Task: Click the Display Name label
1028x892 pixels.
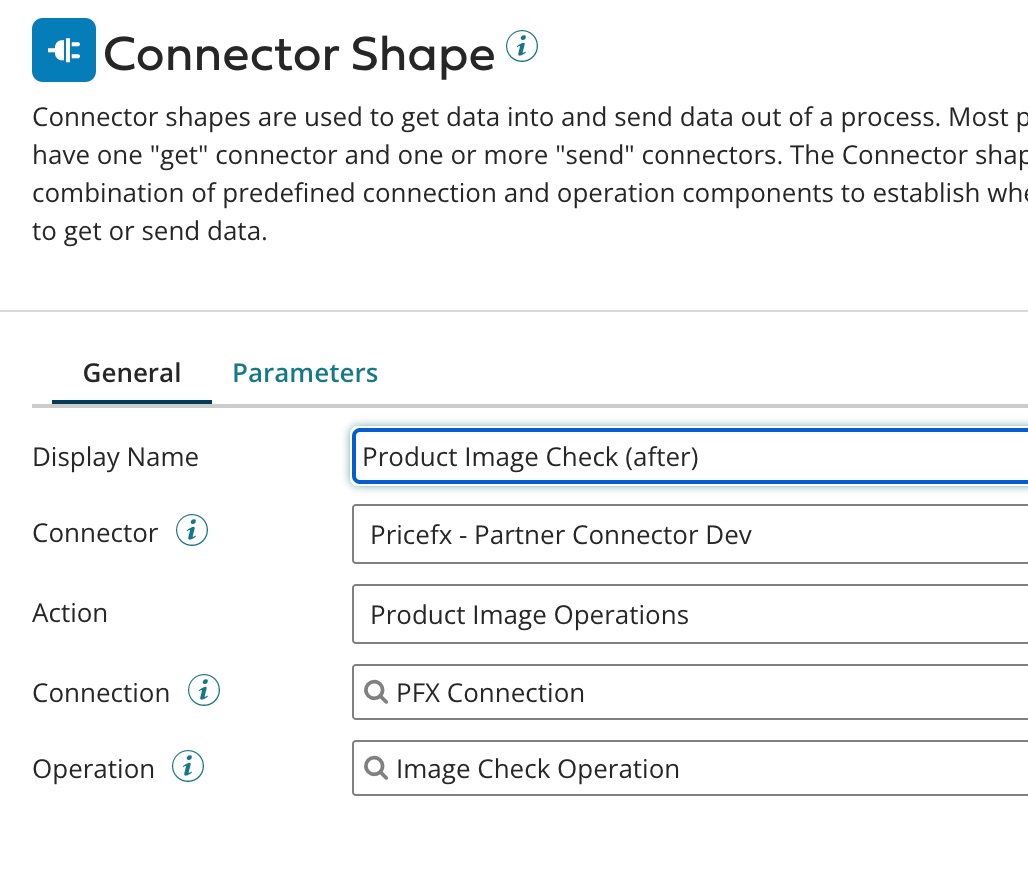Action: click(115, 456)
